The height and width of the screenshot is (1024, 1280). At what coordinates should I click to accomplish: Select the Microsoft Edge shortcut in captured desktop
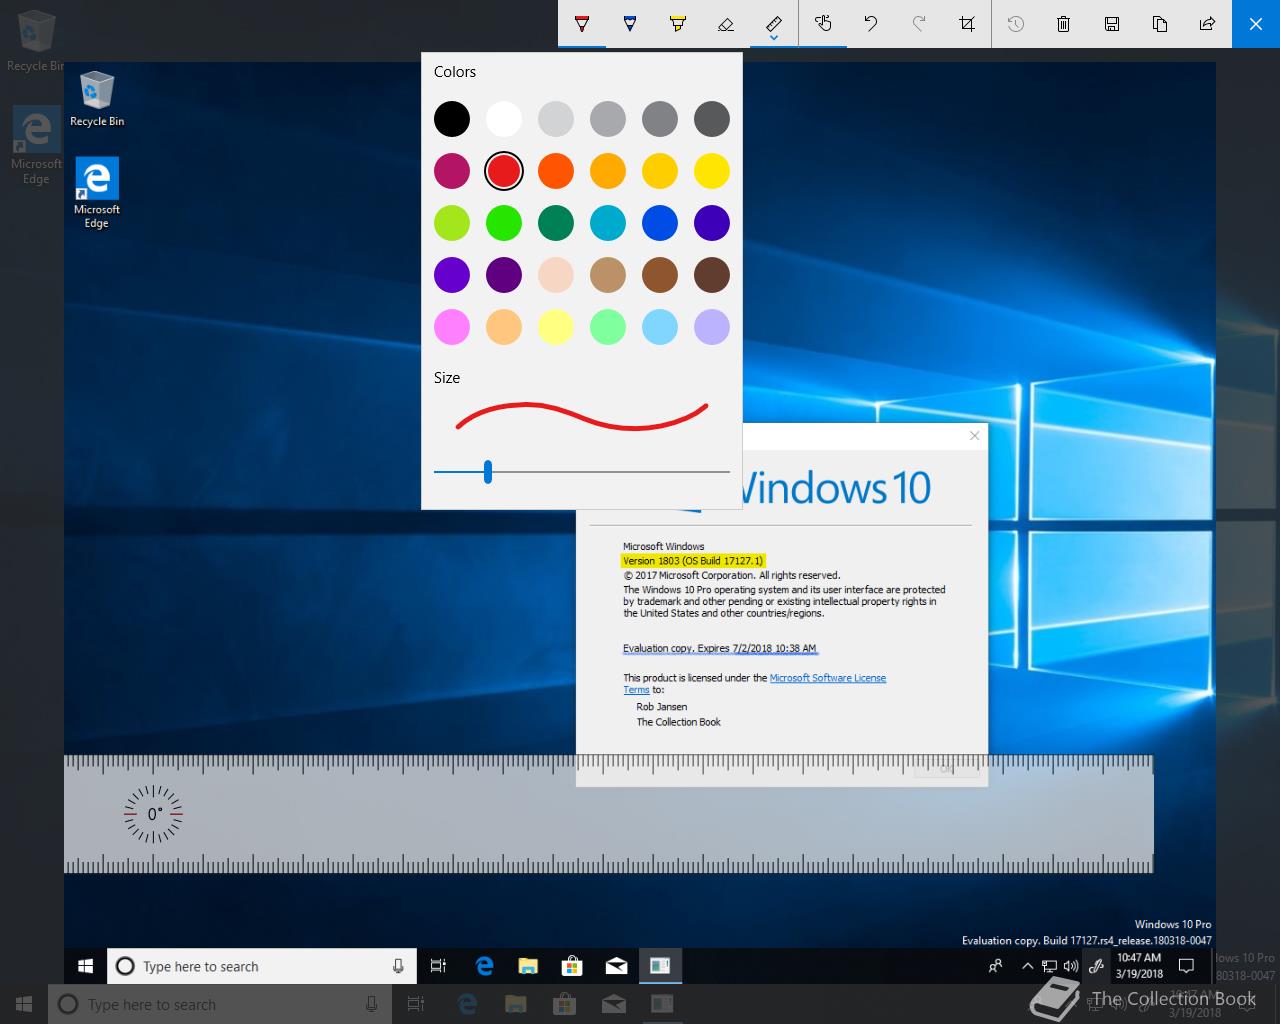[x=97, y=193]
